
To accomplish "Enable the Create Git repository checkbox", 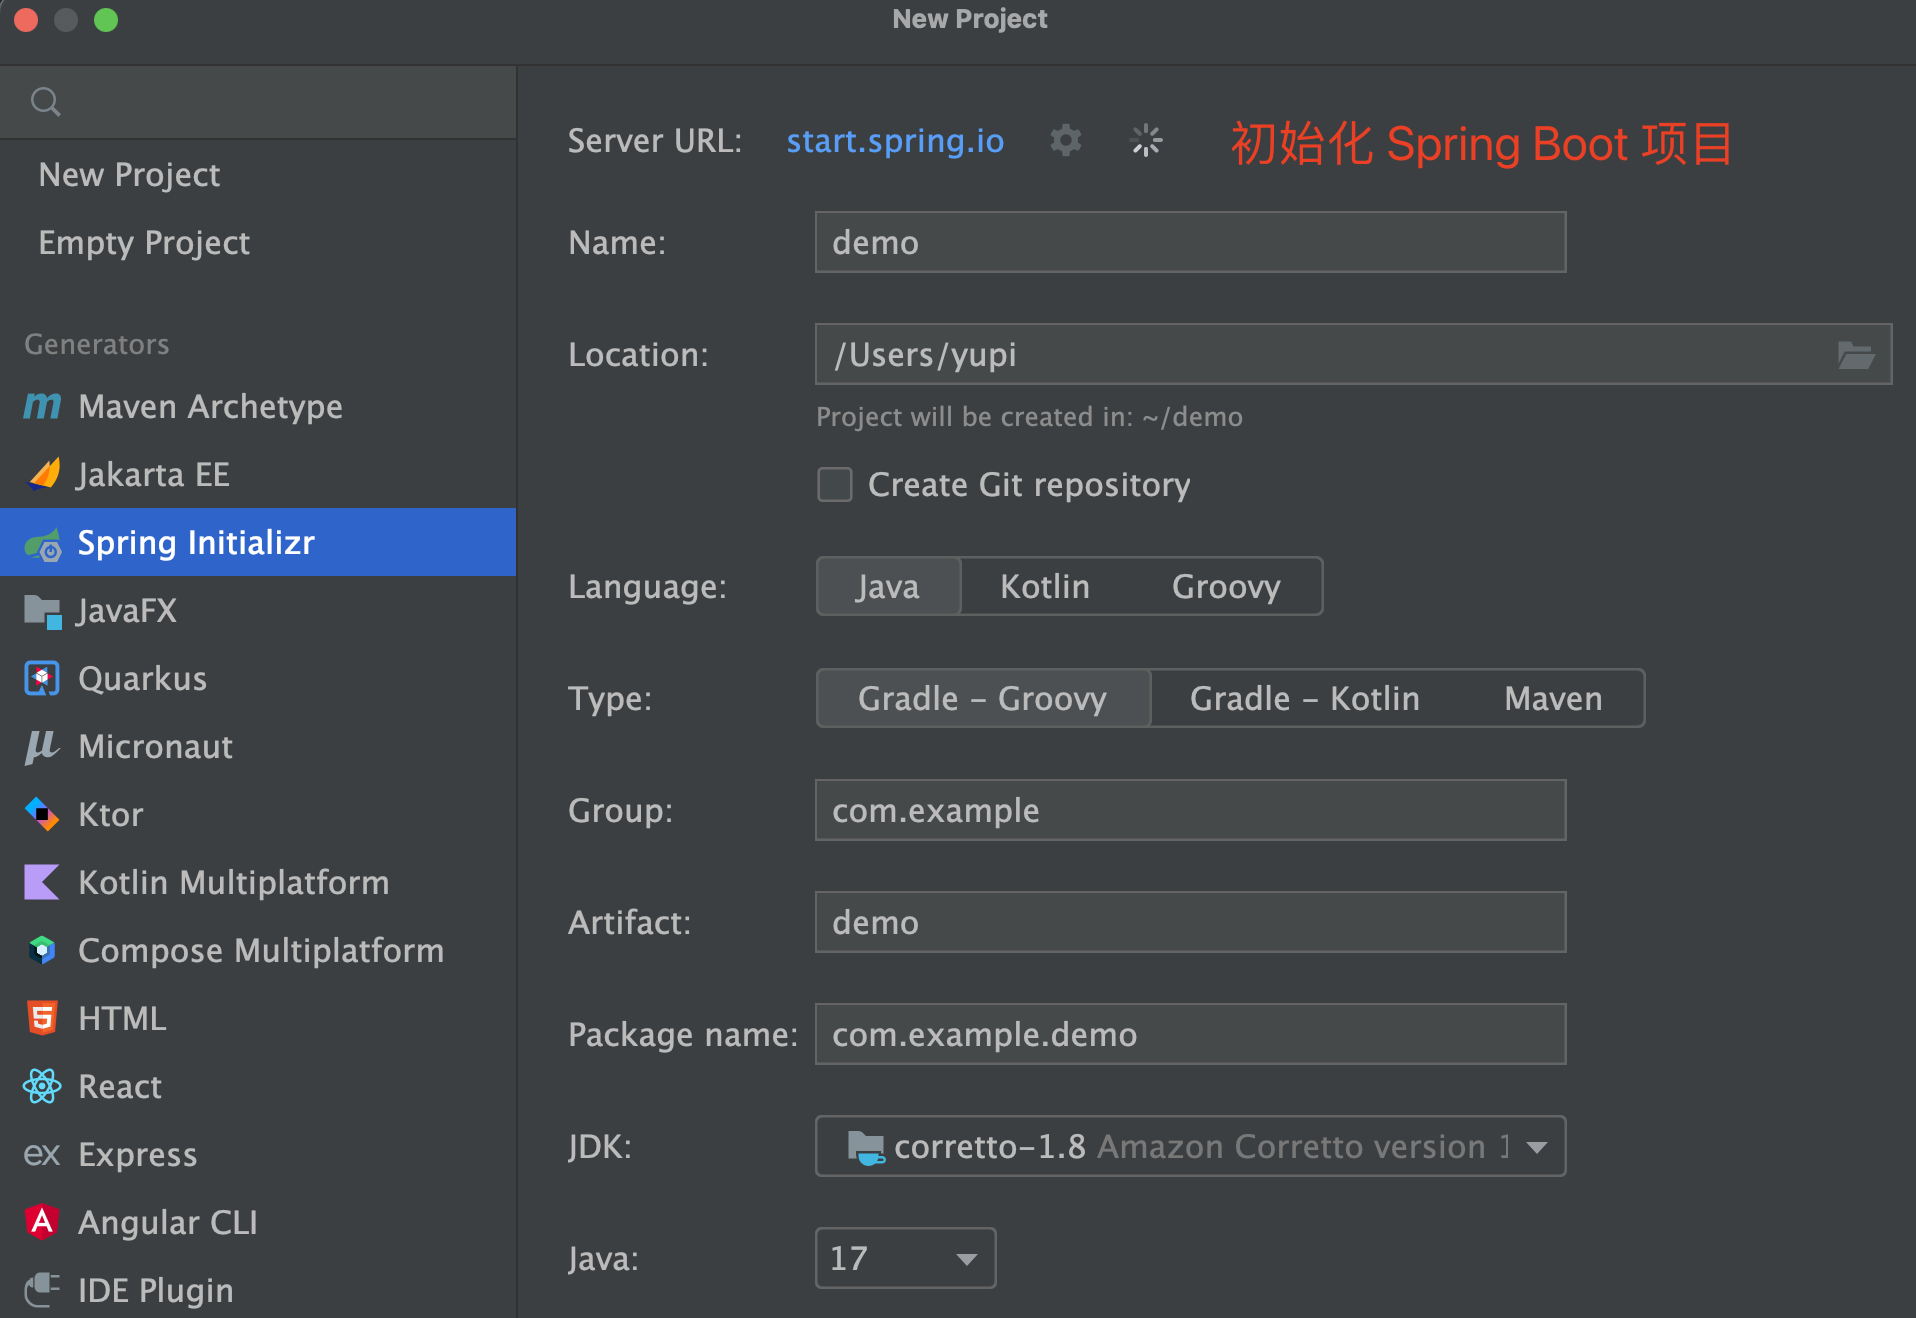I will click(835, 485).
